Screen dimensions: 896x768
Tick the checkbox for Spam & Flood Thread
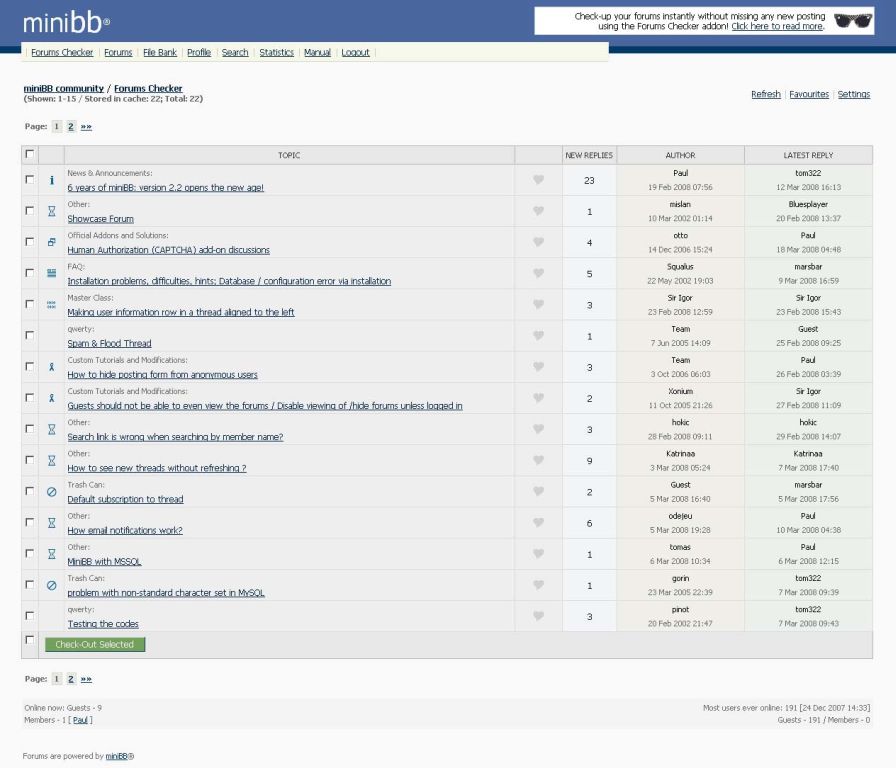[30, 335]
